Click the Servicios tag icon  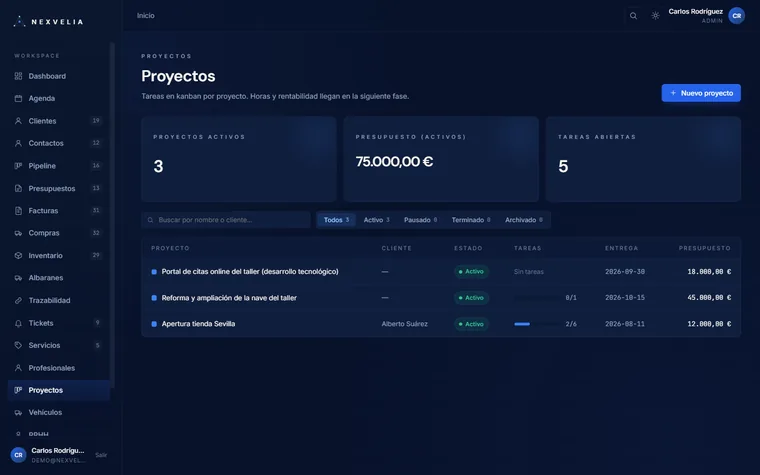[18, 345]
